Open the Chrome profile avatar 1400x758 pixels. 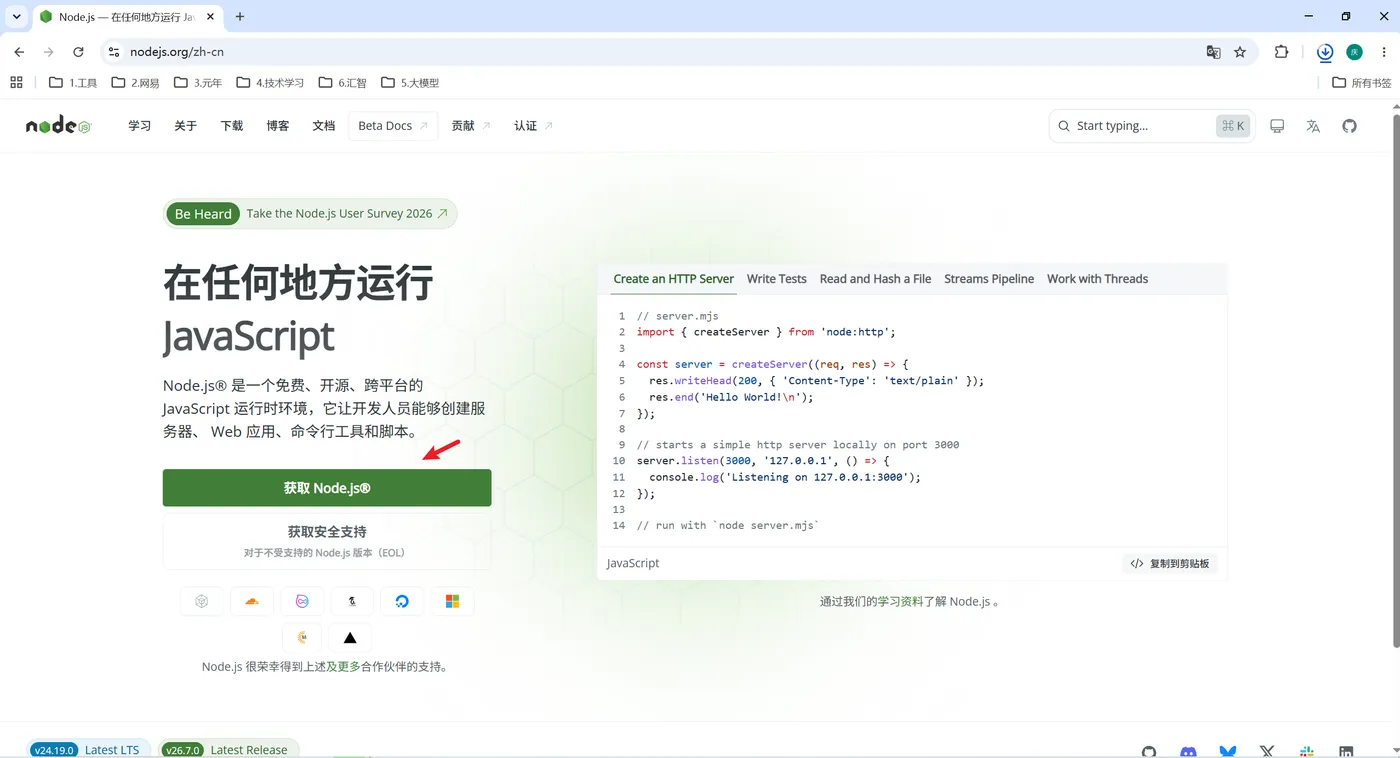tap(1354, 52)
